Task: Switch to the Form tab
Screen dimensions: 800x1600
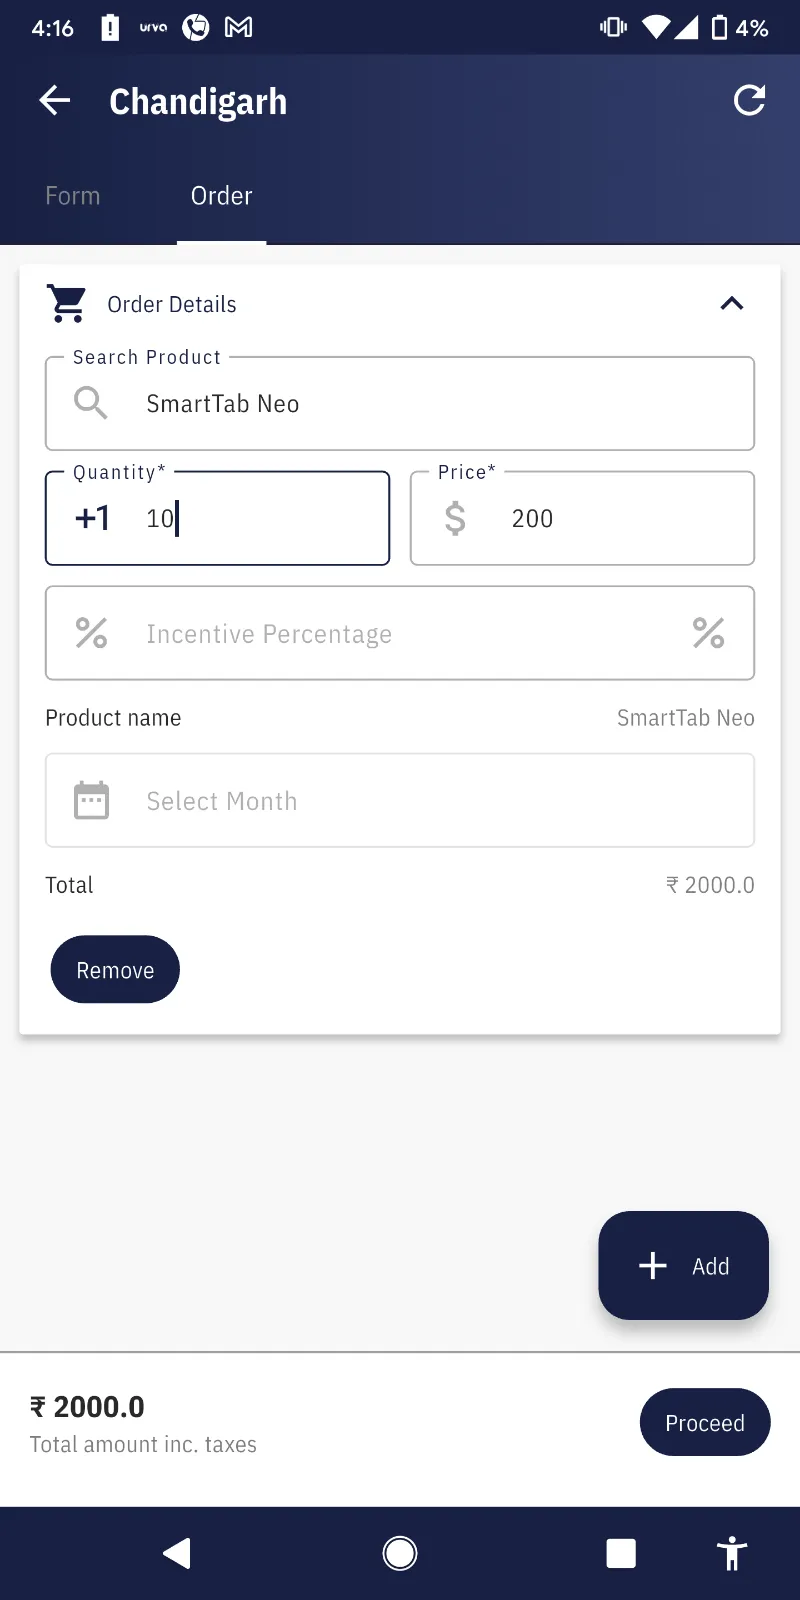Action: click(x=73, y=196)
